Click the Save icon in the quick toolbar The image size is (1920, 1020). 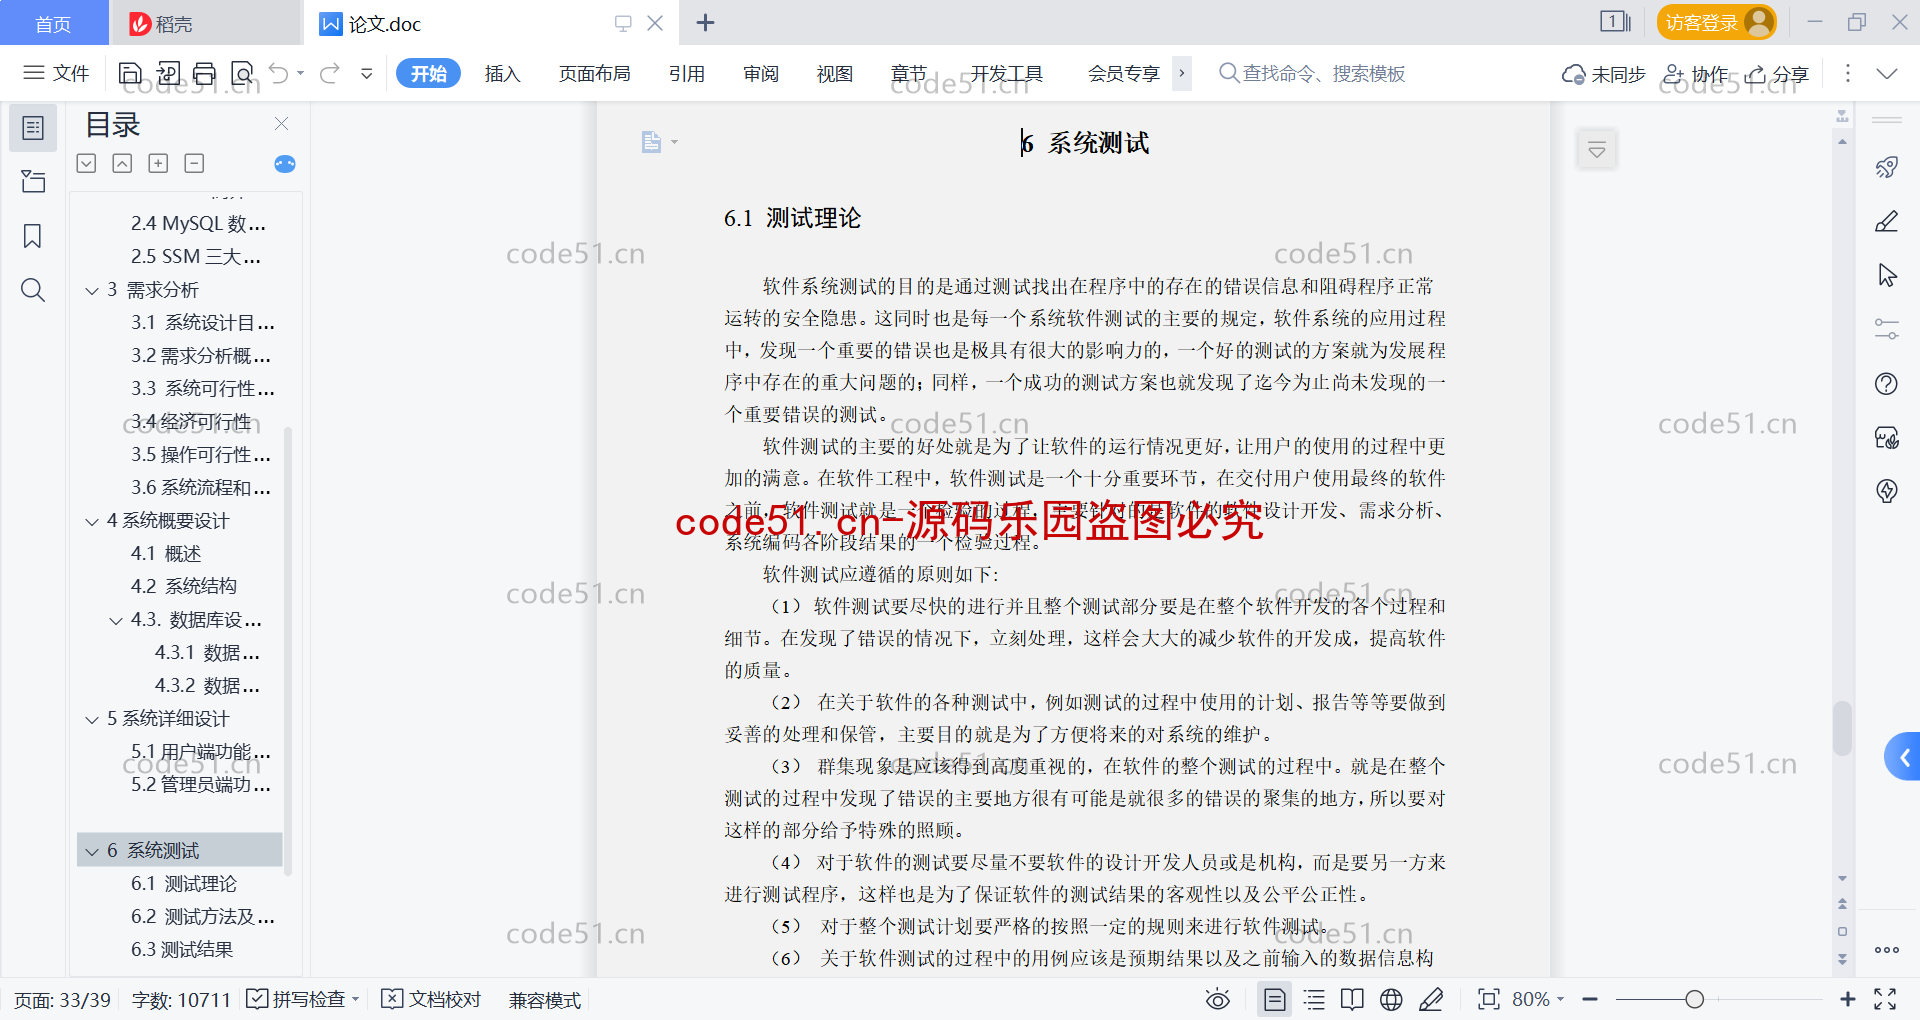[130, 73]
